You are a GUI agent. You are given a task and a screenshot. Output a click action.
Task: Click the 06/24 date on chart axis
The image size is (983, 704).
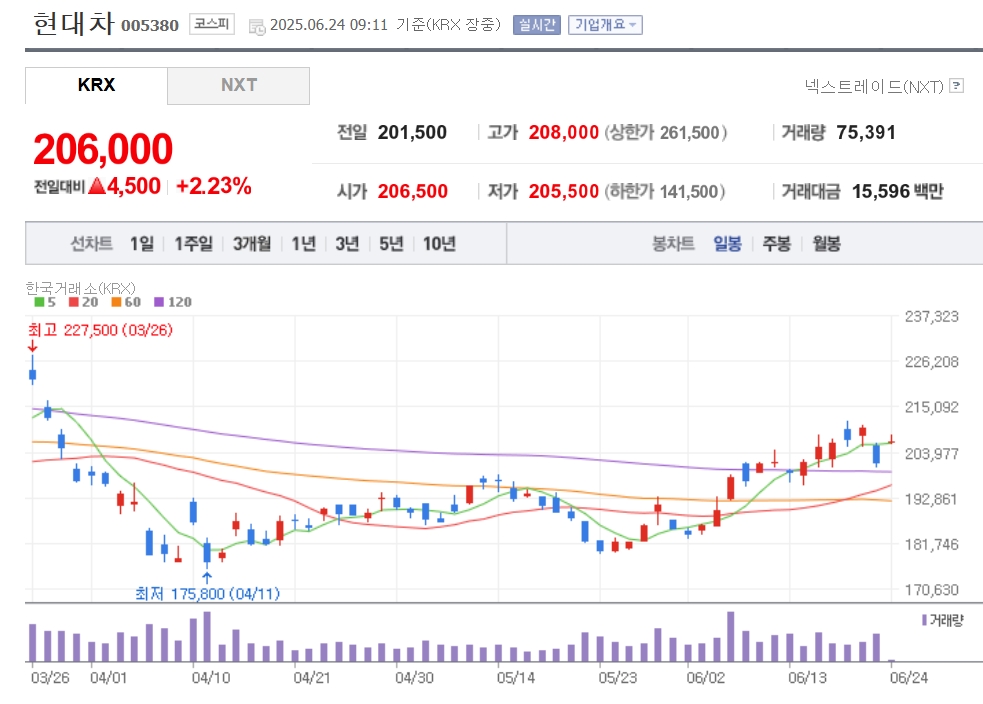tap(909, 678)
